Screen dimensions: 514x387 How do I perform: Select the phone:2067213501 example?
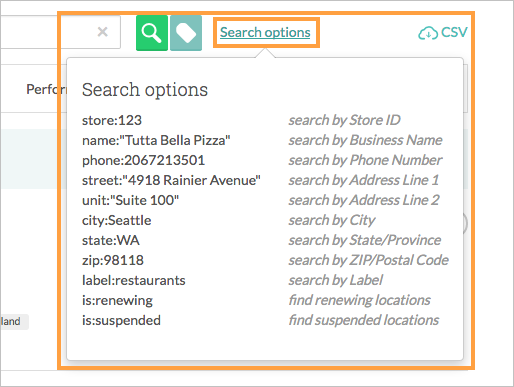(143, 160)
